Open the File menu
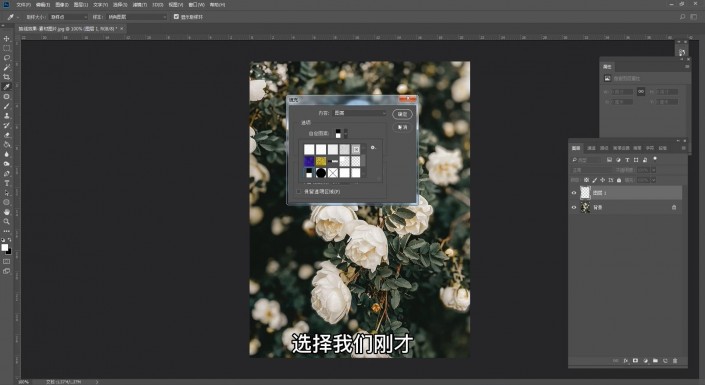The width and height of the screenshot is (705, 385). point(23,4)
